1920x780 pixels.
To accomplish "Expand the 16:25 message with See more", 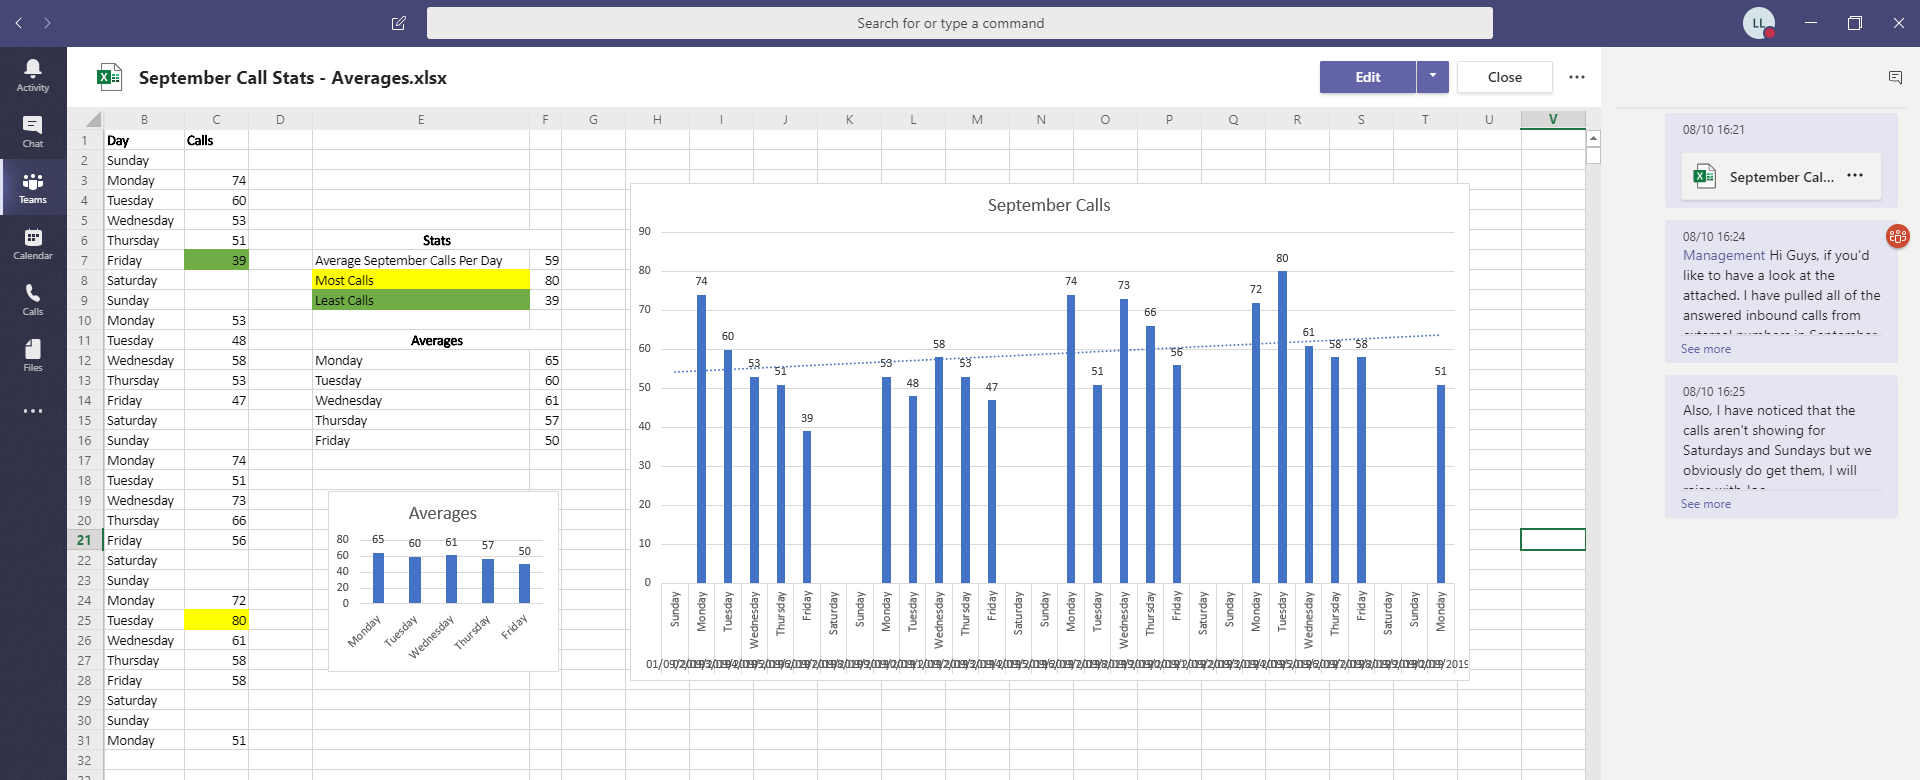I will (x=1705, y=504).
